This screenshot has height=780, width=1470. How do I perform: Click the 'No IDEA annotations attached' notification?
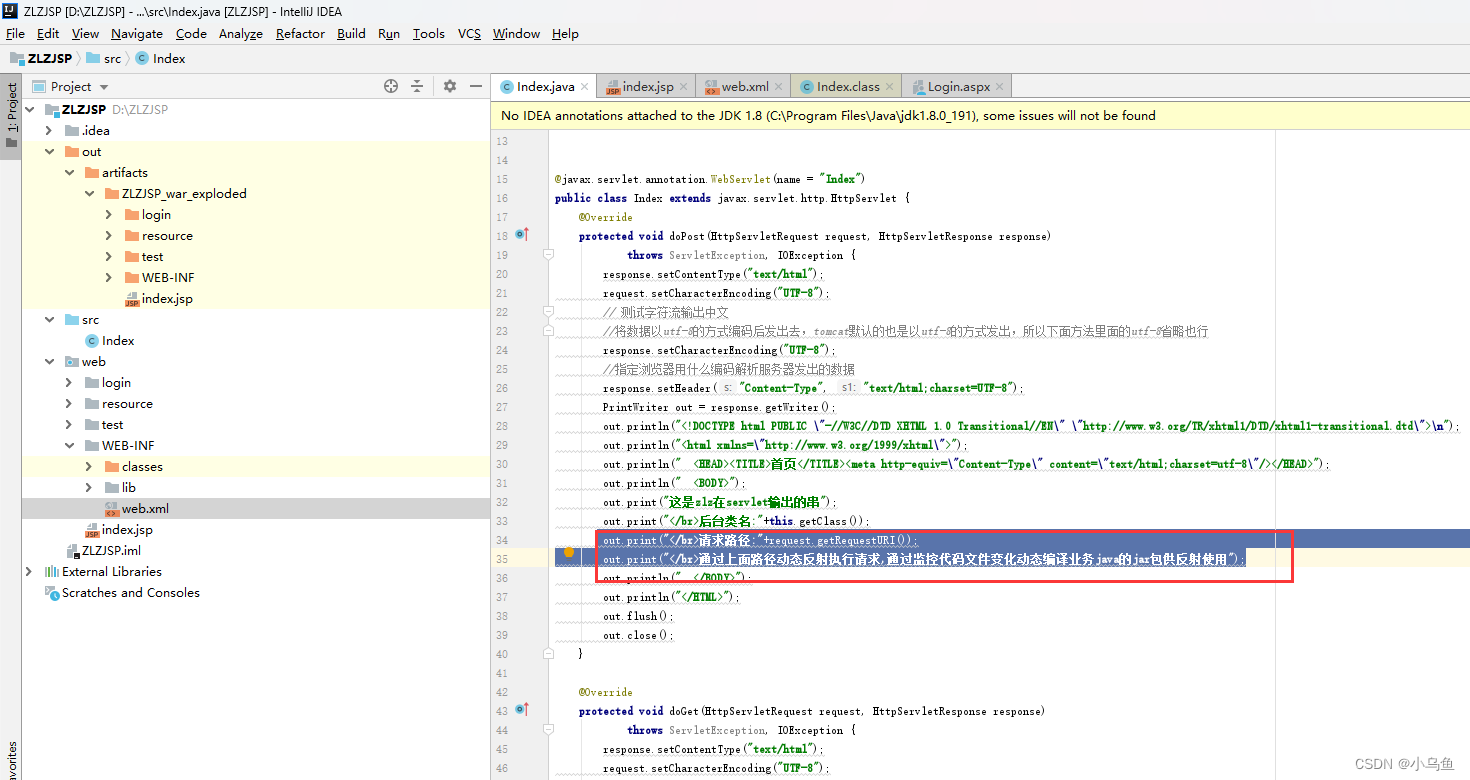pyautogui.click(x=828, y=115)
